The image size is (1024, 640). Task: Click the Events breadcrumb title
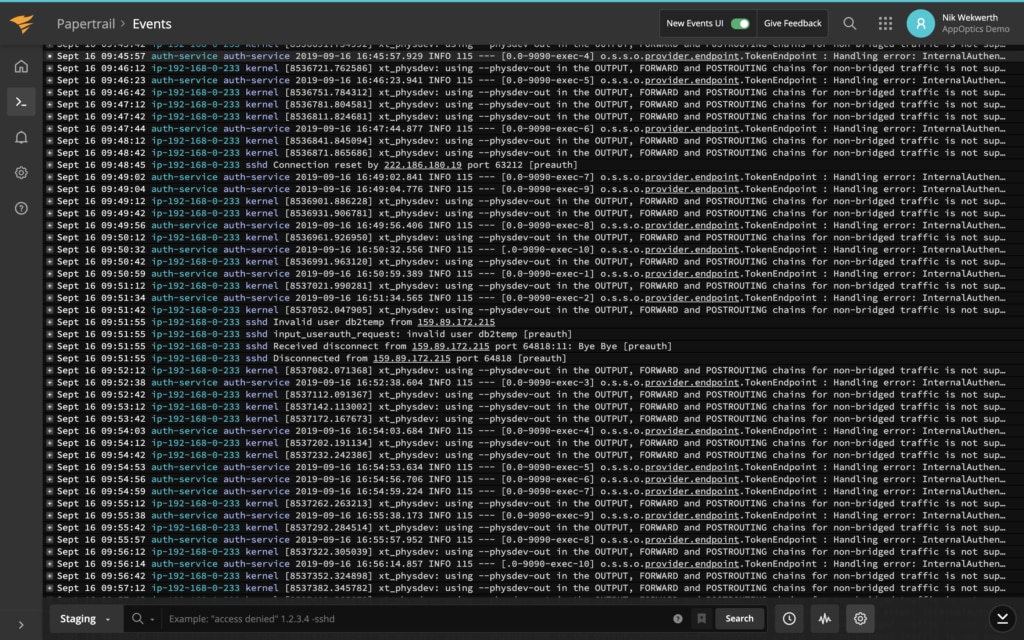152,24
